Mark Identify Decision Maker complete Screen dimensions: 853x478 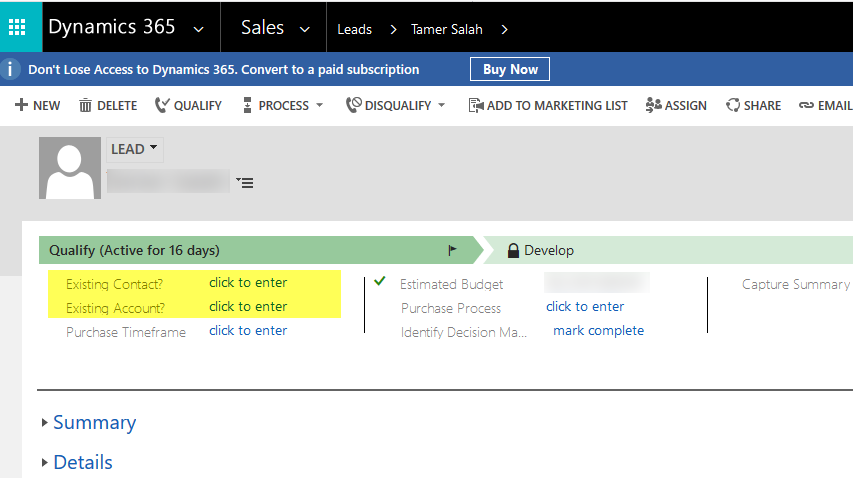(598, 331)
